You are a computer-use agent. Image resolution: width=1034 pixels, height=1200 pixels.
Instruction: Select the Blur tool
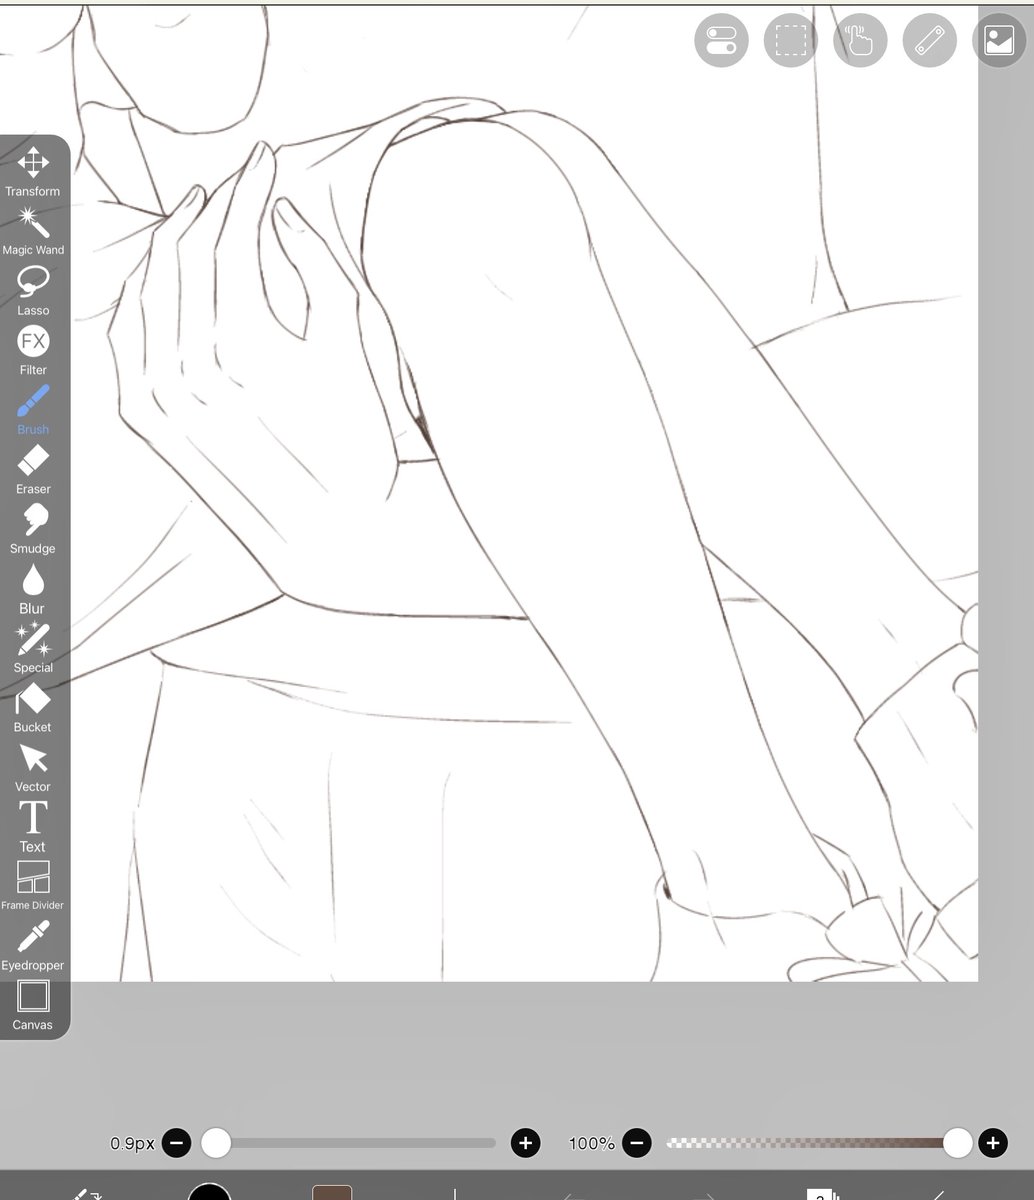coord(33,589)
